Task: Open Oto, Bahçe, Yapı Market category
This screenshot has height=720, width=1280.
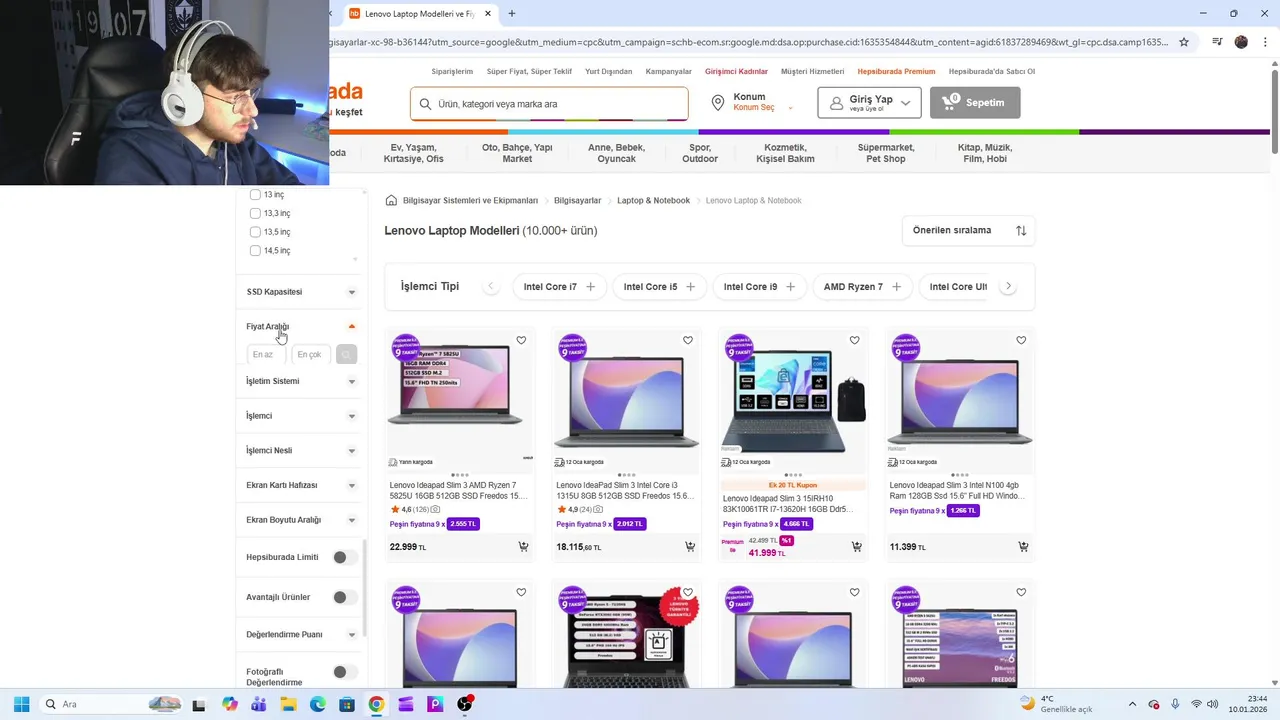Action: coord(517,153)
